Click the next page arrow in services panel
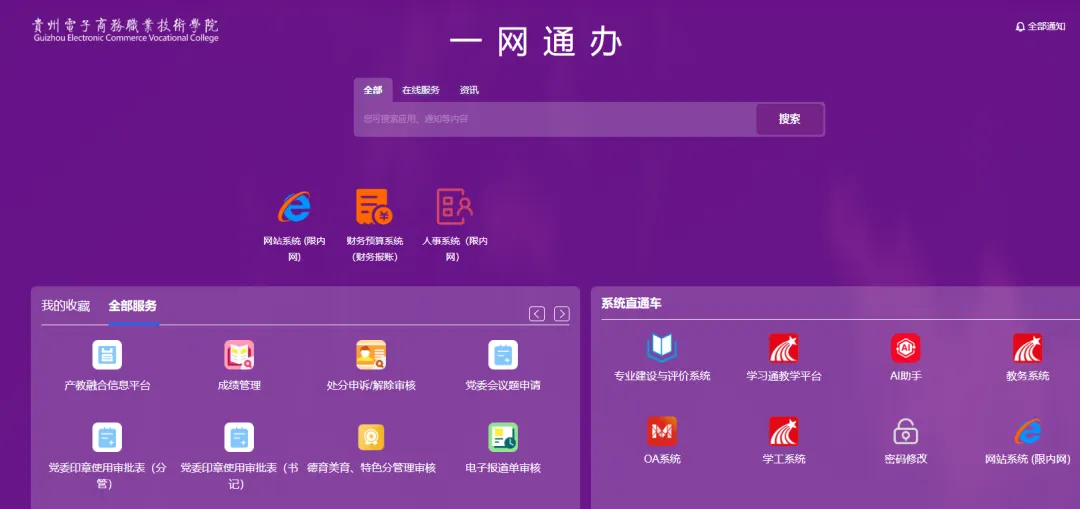1080x509 pixels. (x=562, y=314)
